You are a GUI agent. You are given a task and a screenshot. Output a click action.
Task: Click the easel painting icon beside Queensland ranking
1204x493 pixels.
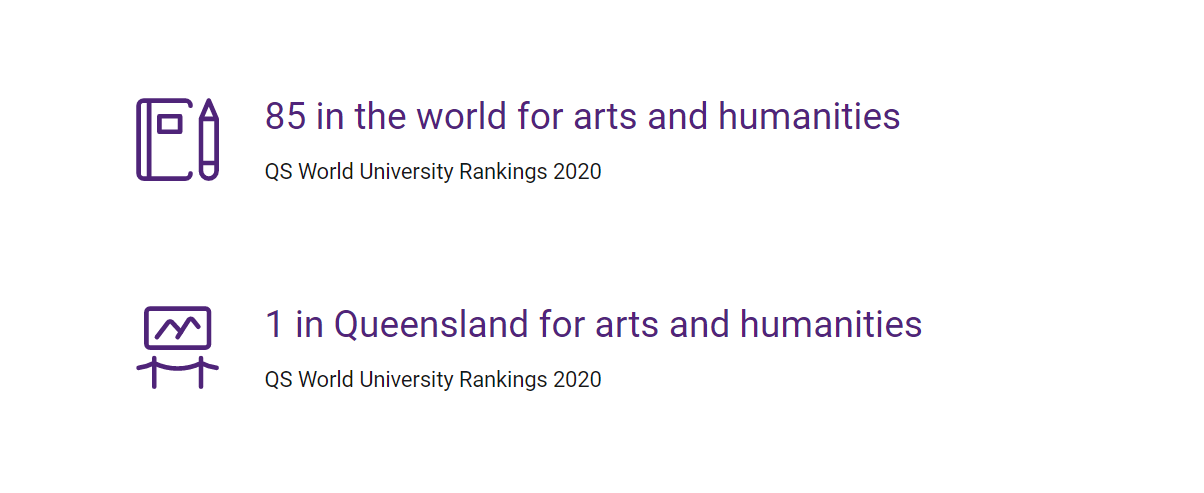(x=177, y=347)
